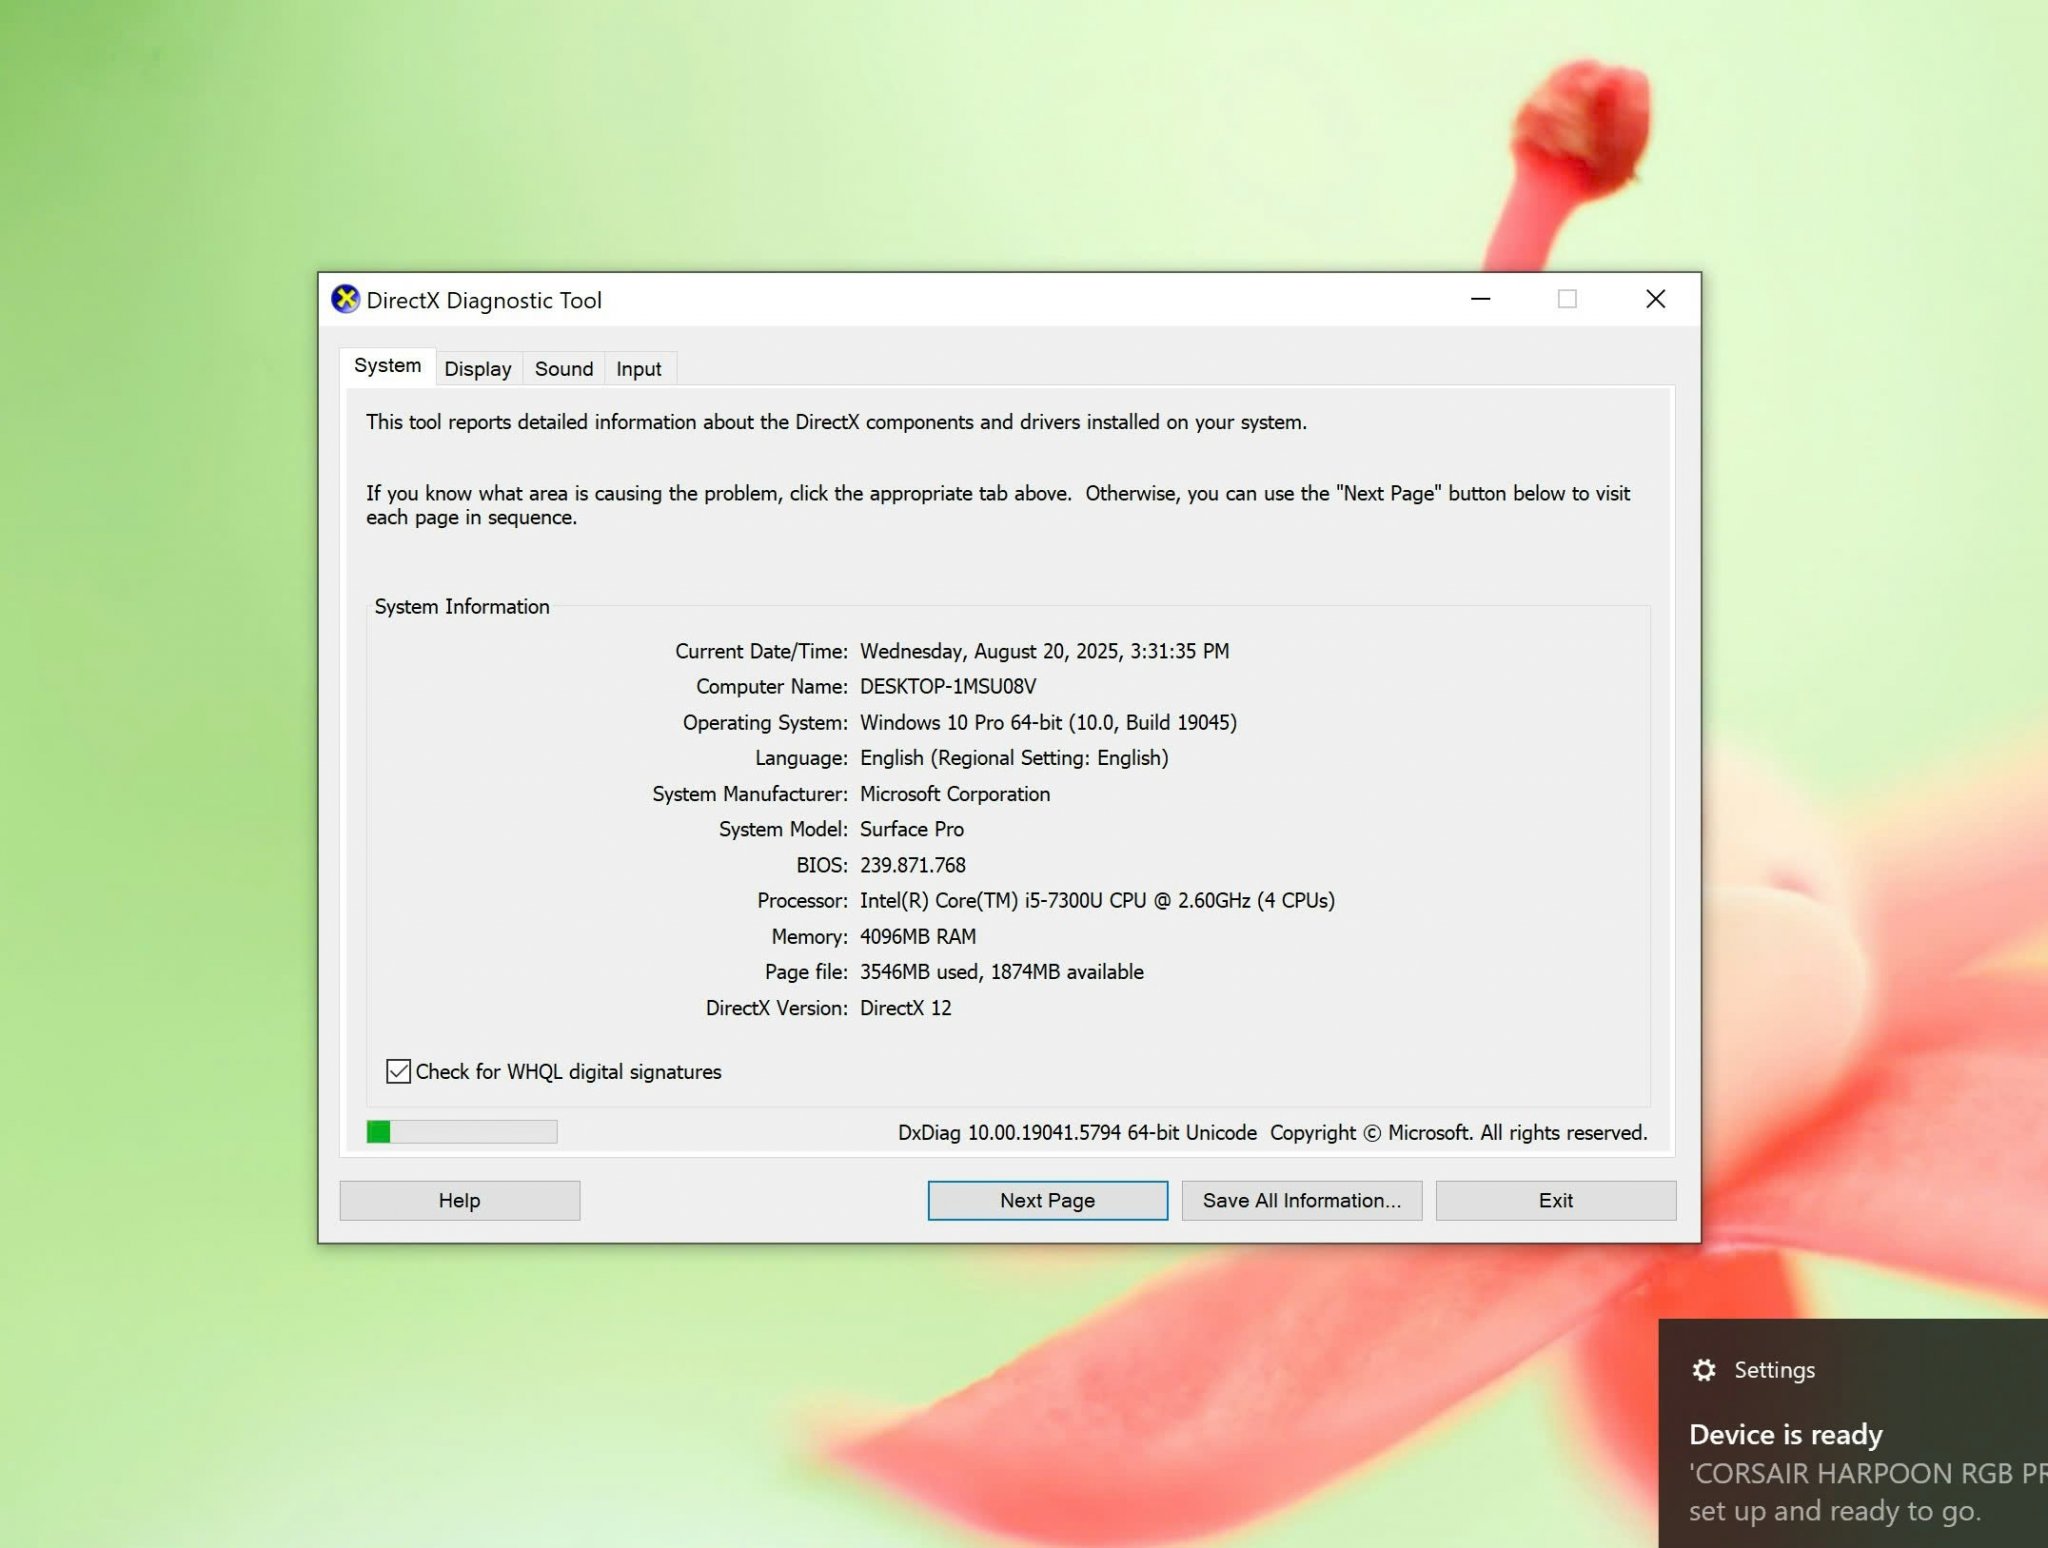The image size is (2048, 1548).
Task: Click the English regional setting language value
Action: coord(1014,758)
